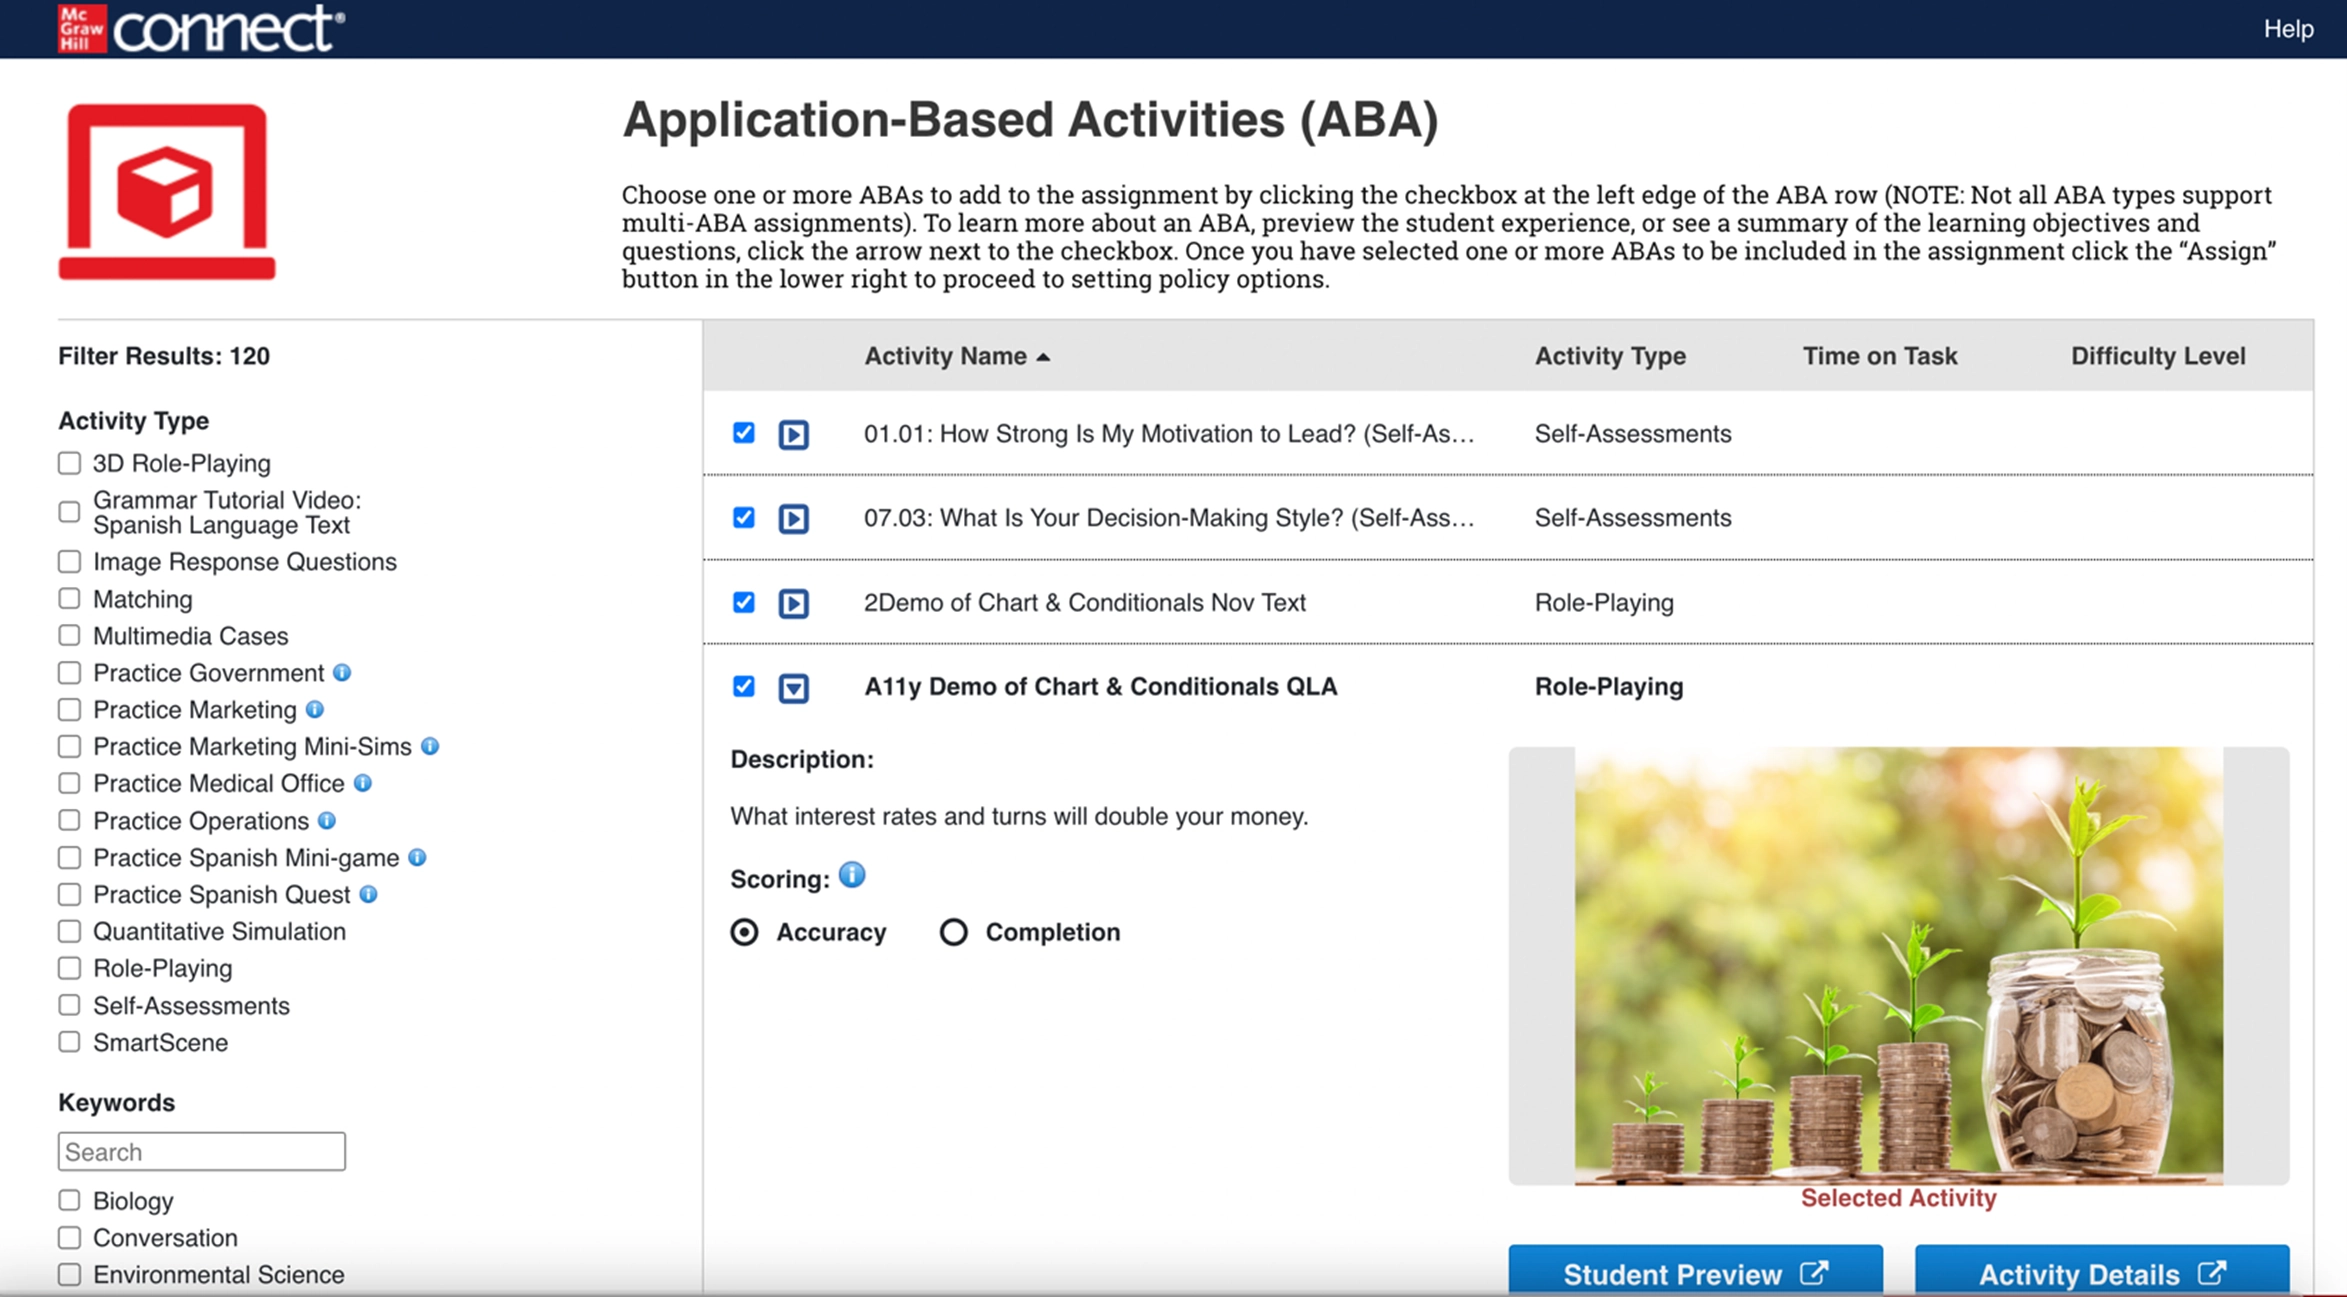Screen dimensions: 2347x1297
Task: Click the Difficulty Level column header
Action: click(x=2158, y=356)
